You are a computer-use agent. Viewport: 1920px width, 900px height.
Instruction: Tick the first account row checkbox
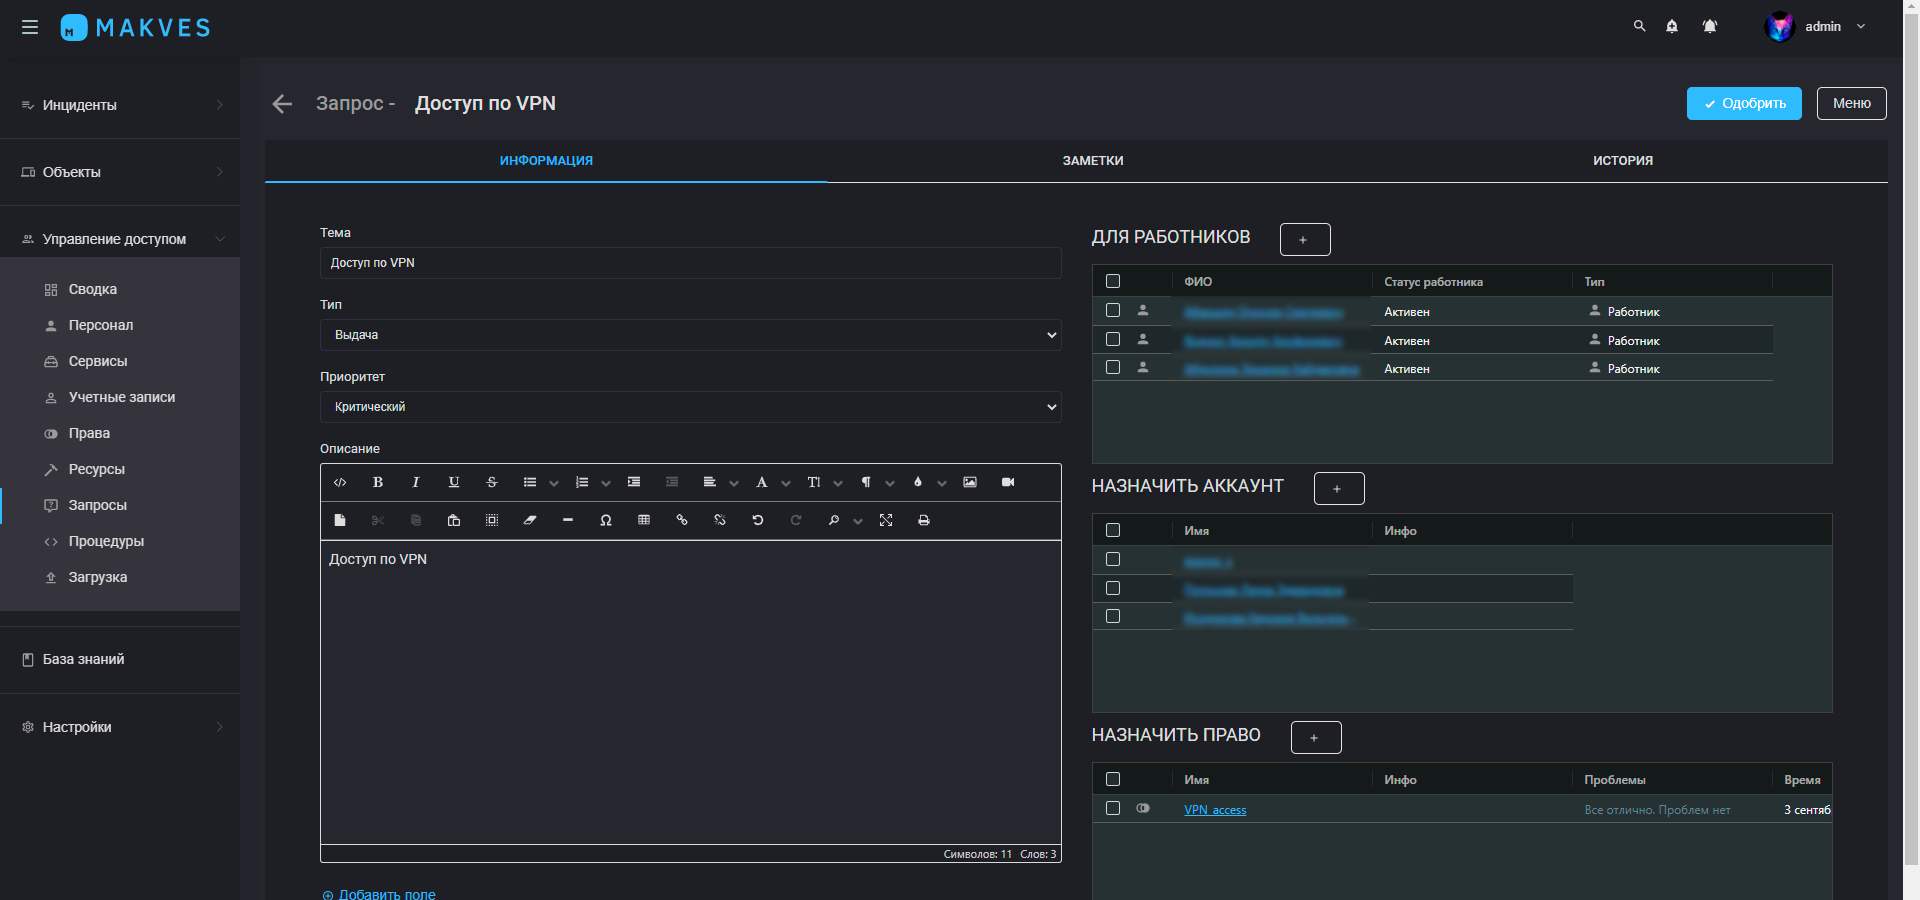click(1113, 560)
